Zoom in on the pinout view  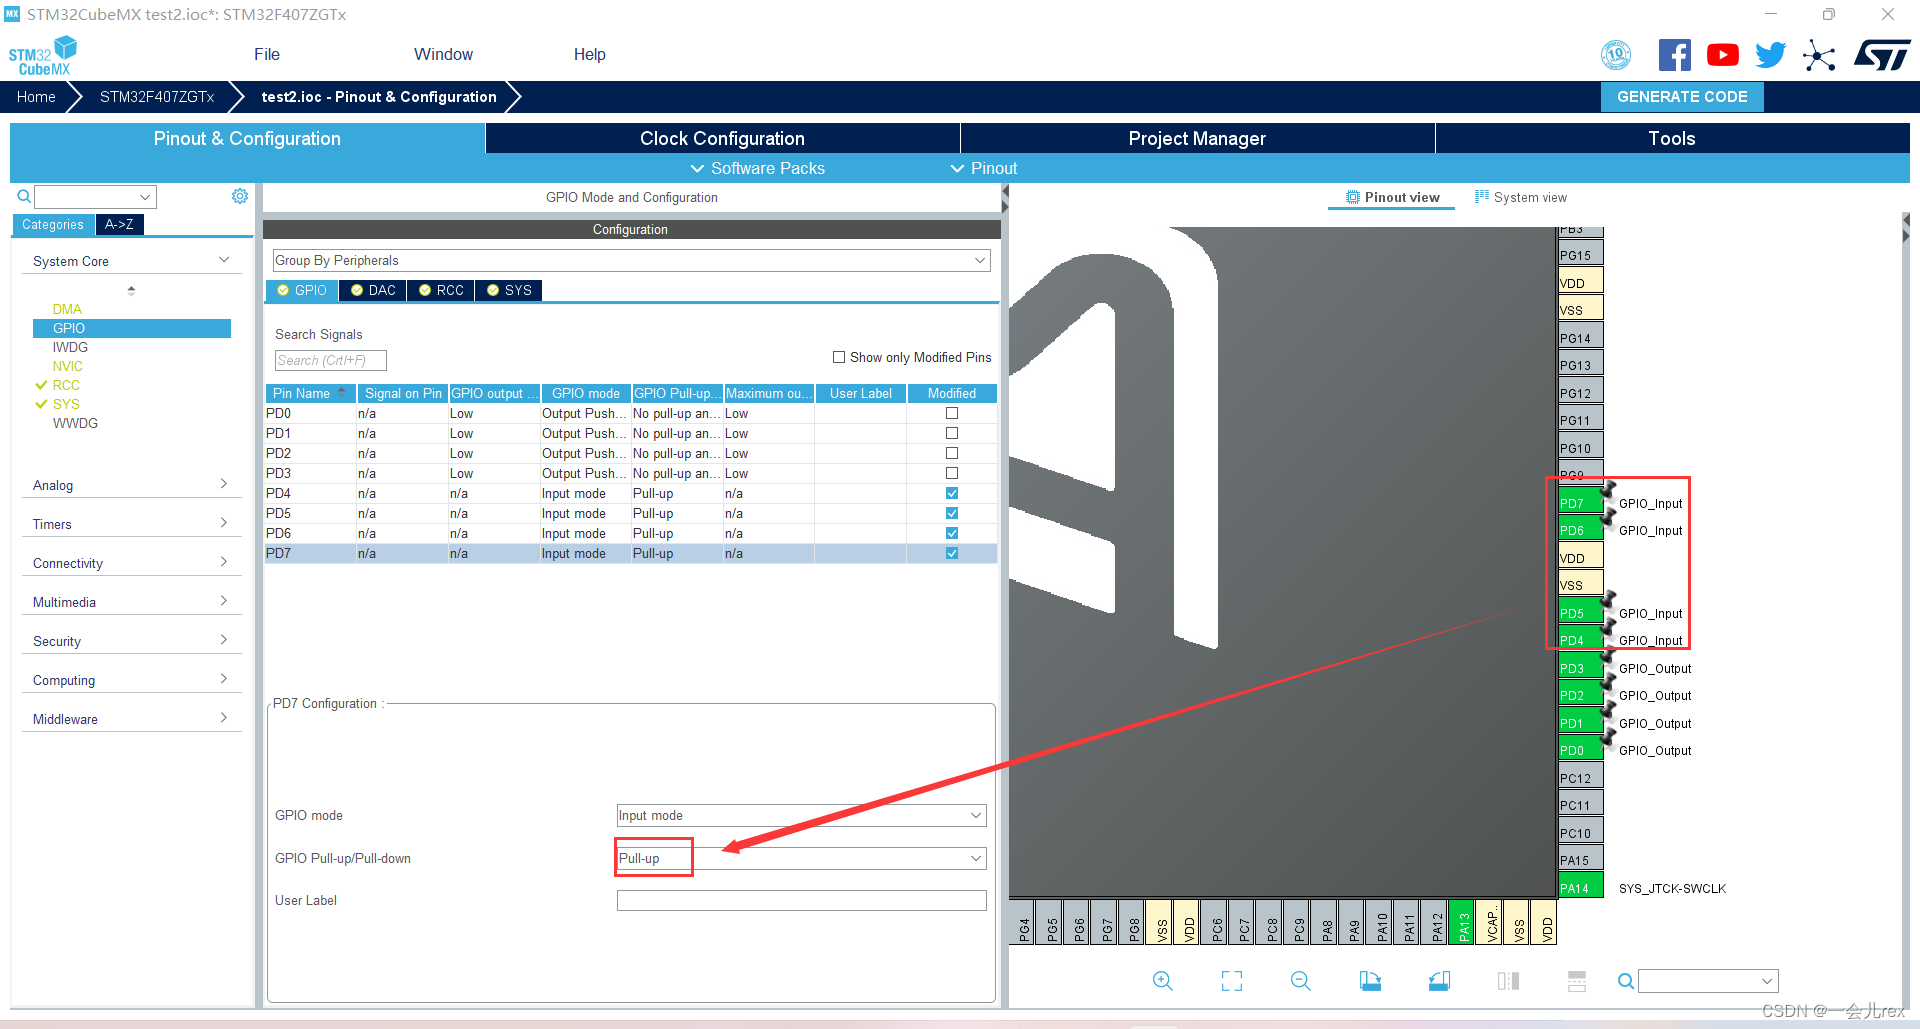click(x=1162, y=981)
